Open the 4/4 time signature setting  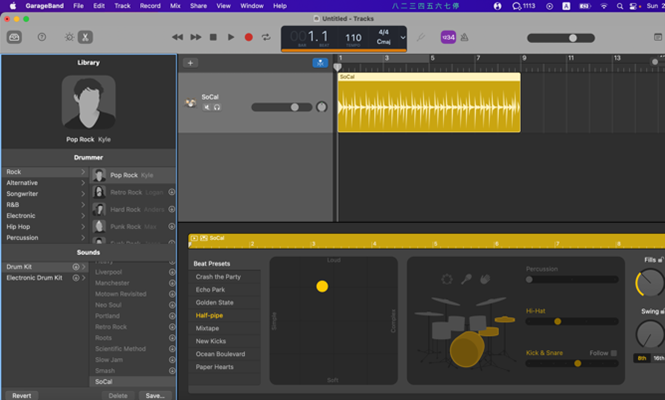click(383, 32)
